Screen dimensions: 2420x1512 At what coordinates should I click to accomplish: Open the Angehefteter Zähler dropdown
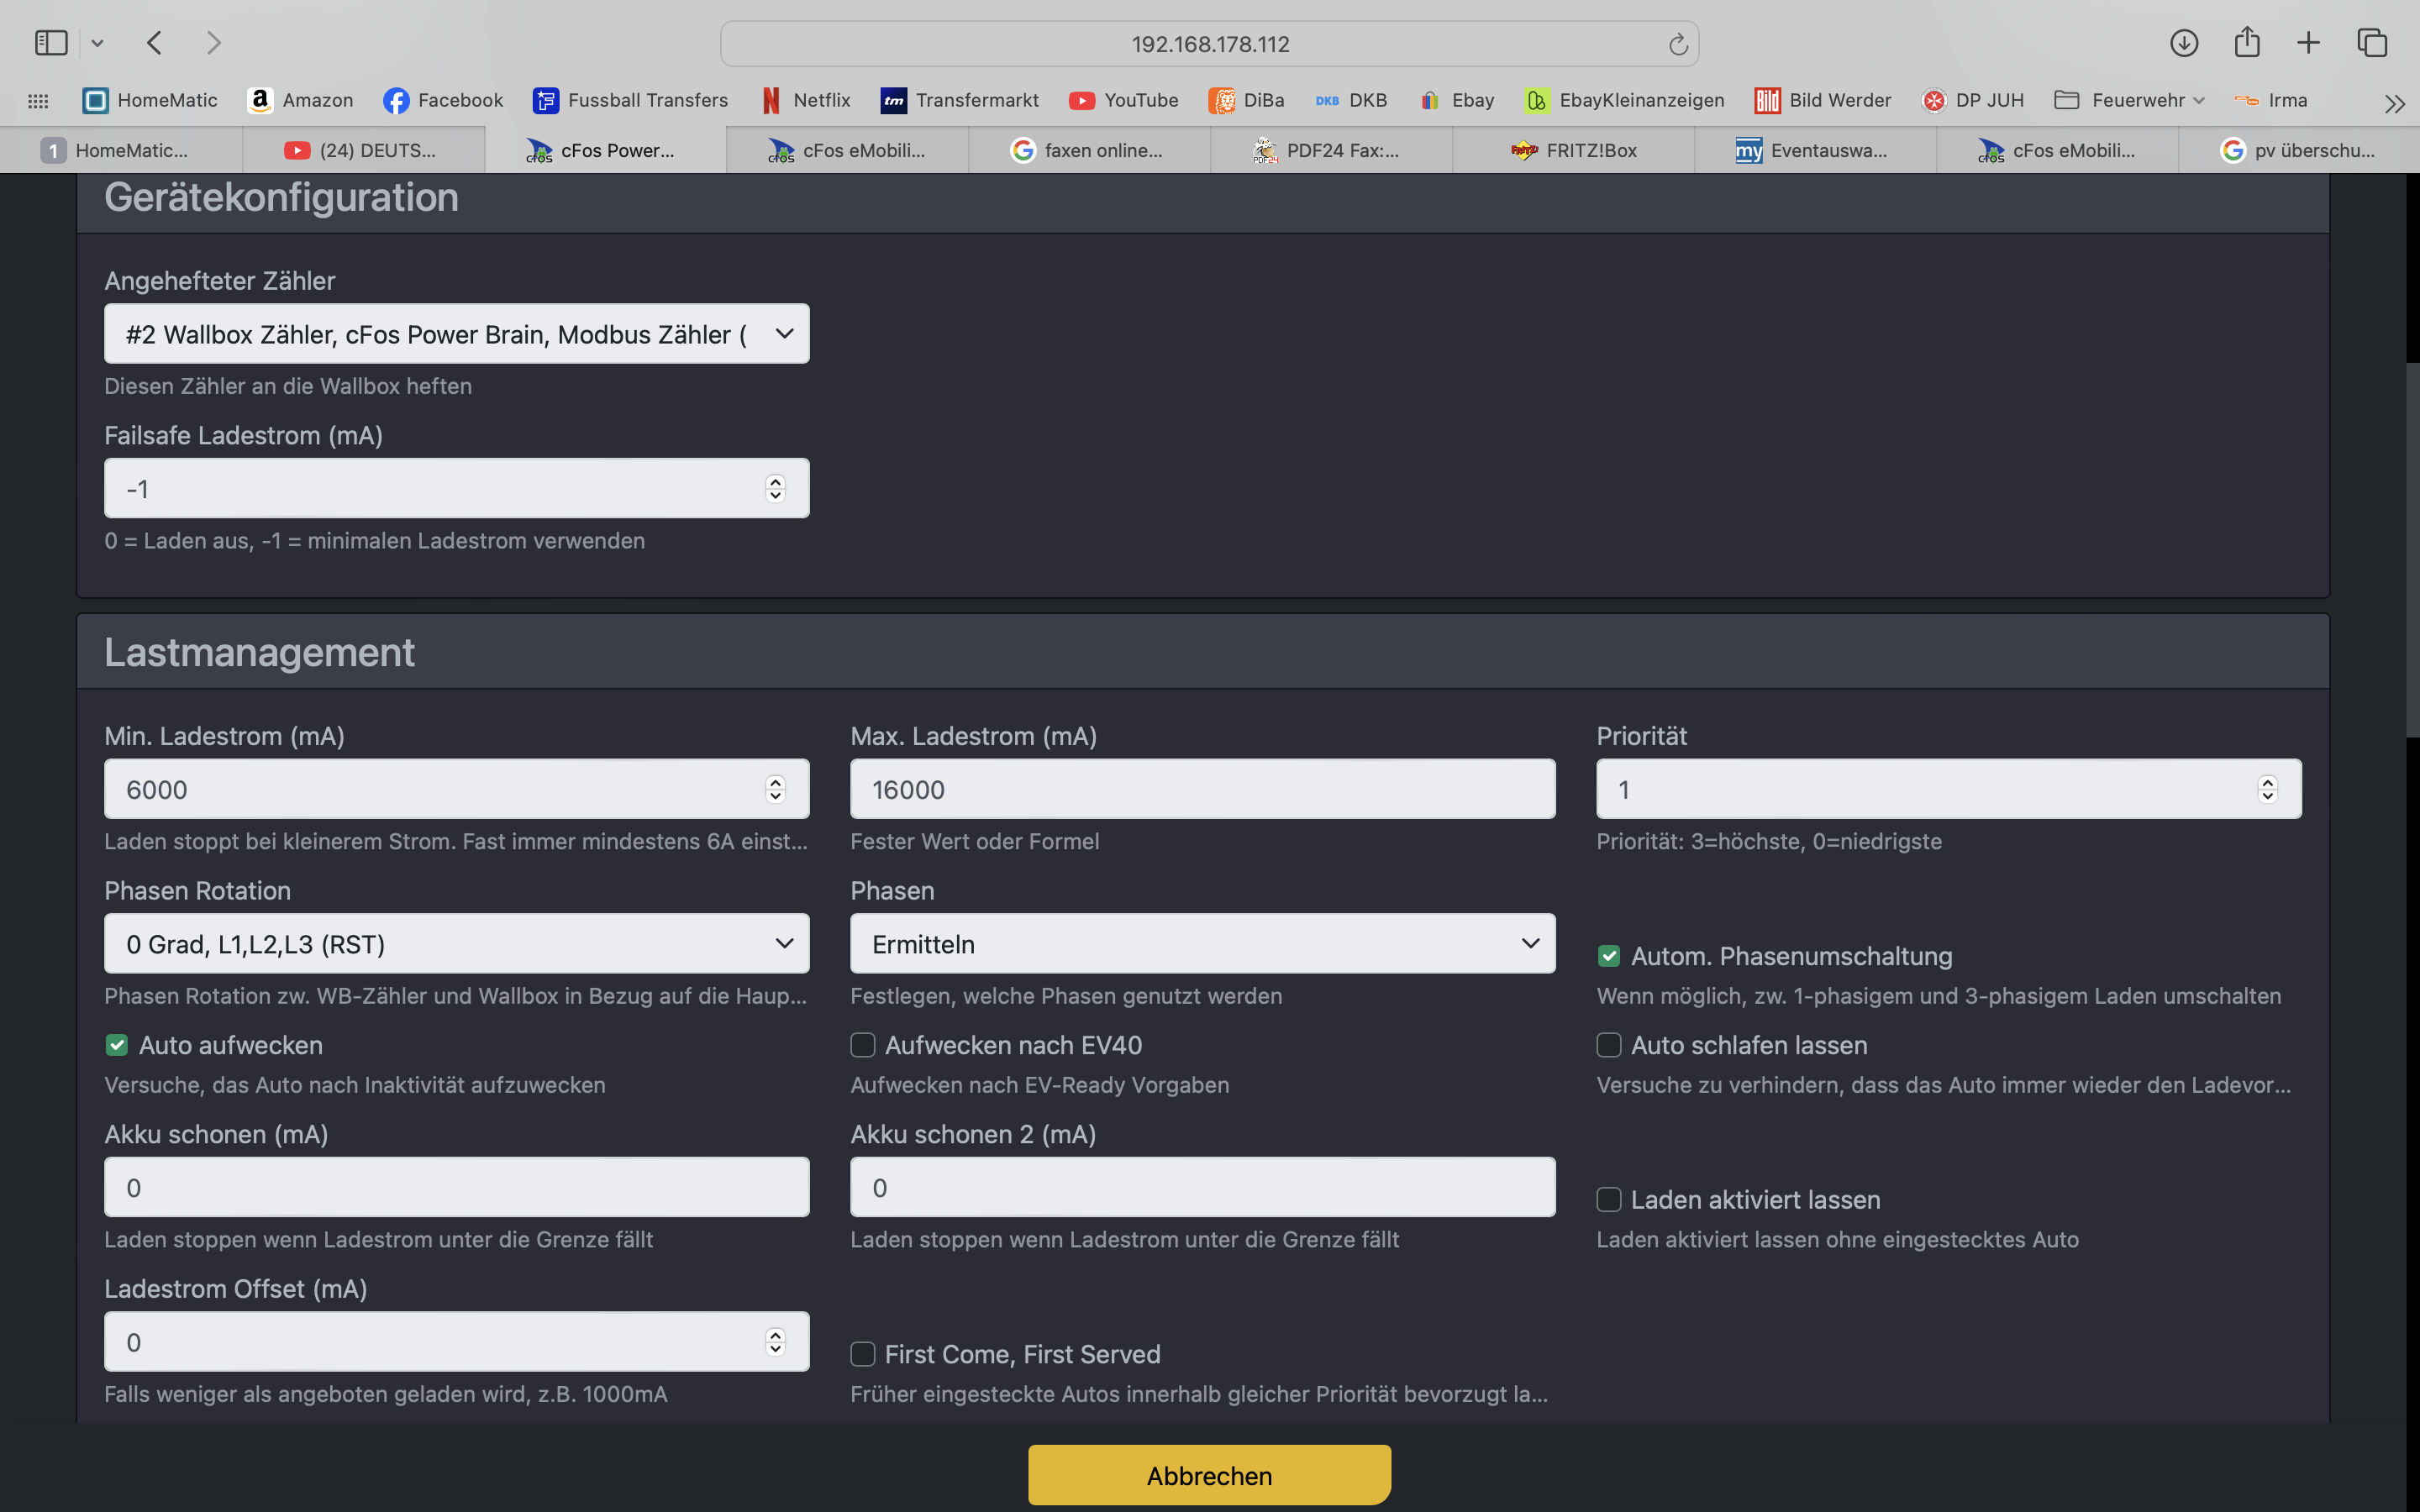(457, 334)
